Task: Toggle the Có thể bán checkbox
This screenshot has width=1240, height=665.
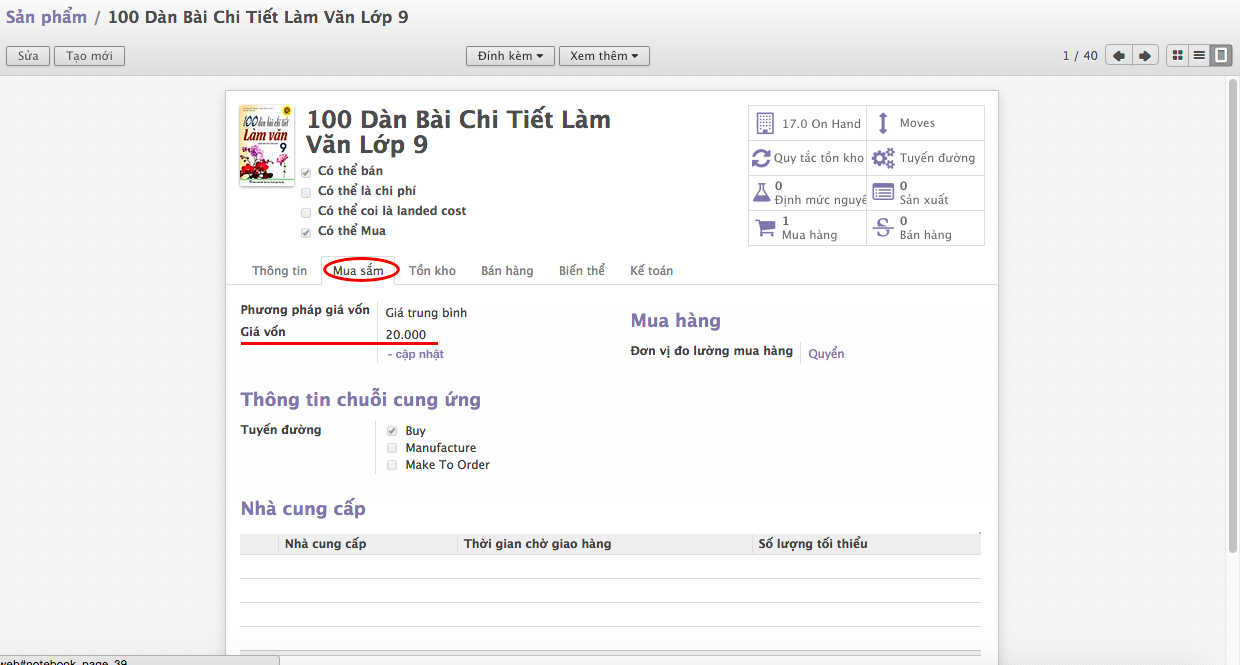Action: [306, 172]
